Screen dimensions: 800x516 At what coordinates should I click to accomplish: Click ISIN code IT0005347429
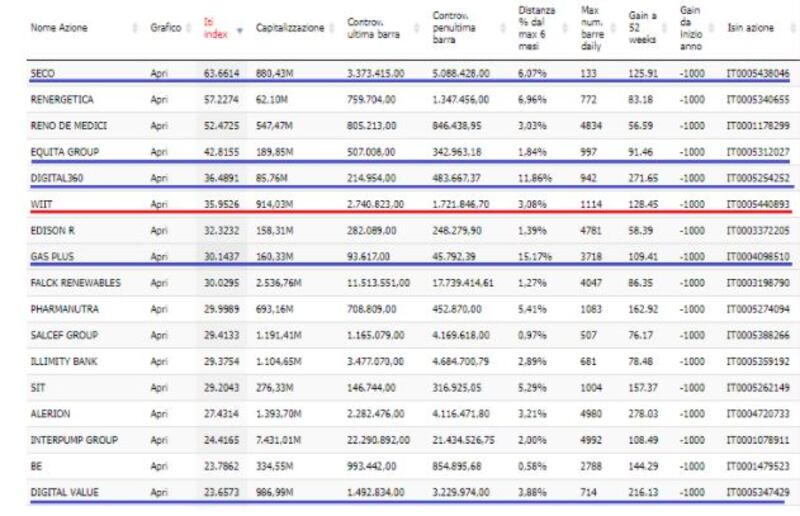758,493
